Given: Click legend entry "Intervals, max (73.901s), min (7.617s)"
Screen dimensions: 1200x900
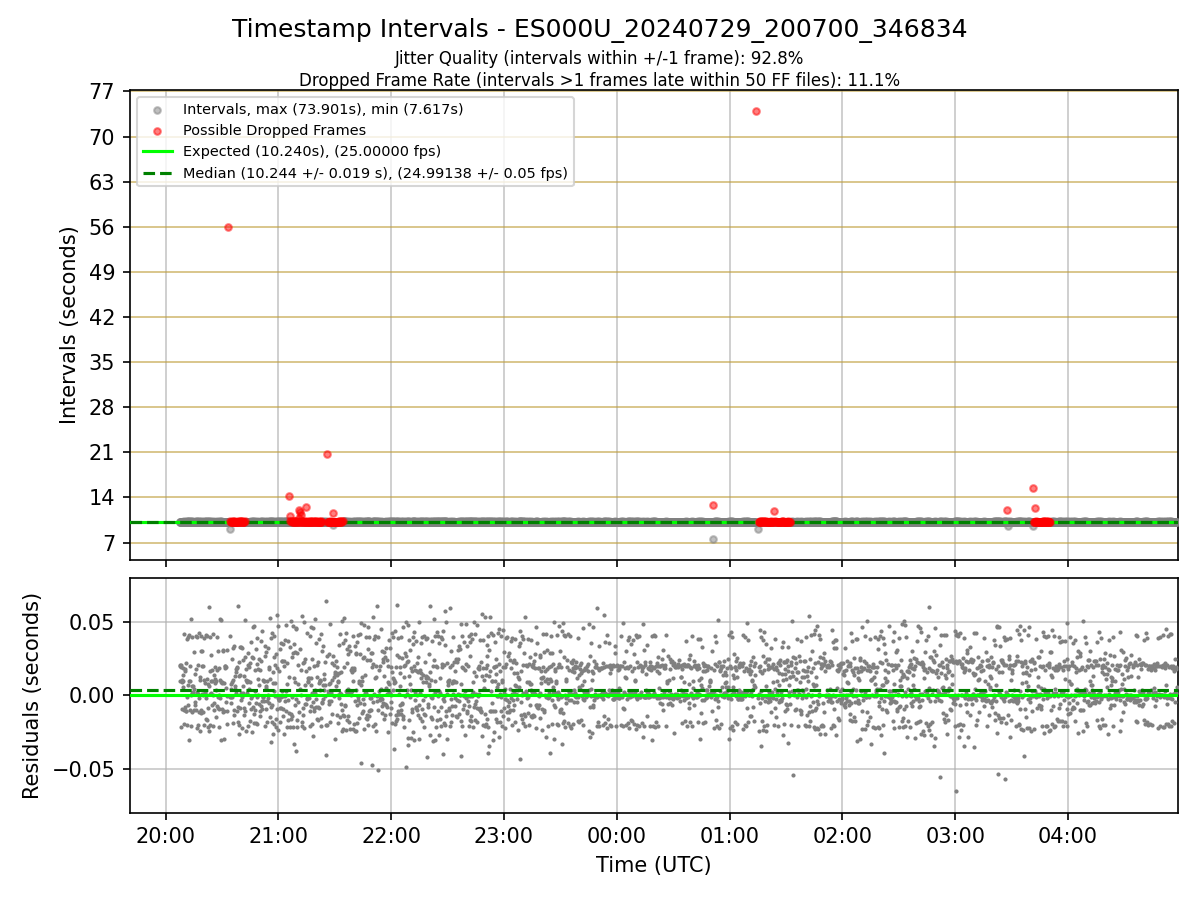Looking at the screenshot, I should tap(322, 109).
